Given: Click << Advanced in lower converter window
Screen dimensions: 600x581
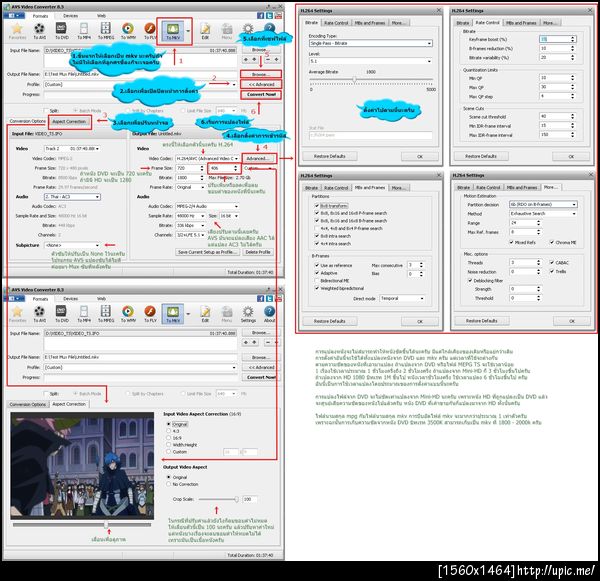Looking at the screenshot, I should click(261, 367).
